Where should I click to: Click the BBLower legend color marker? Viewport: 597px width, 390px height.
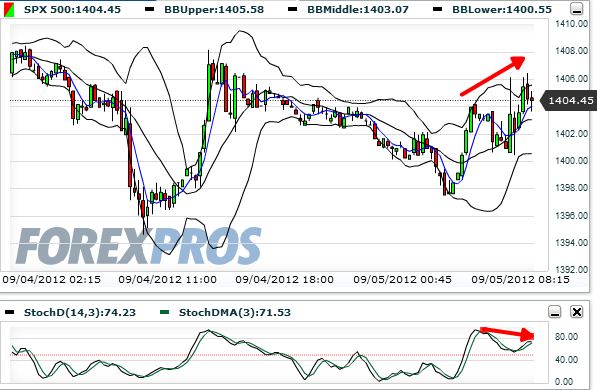[x=438, y=9]
